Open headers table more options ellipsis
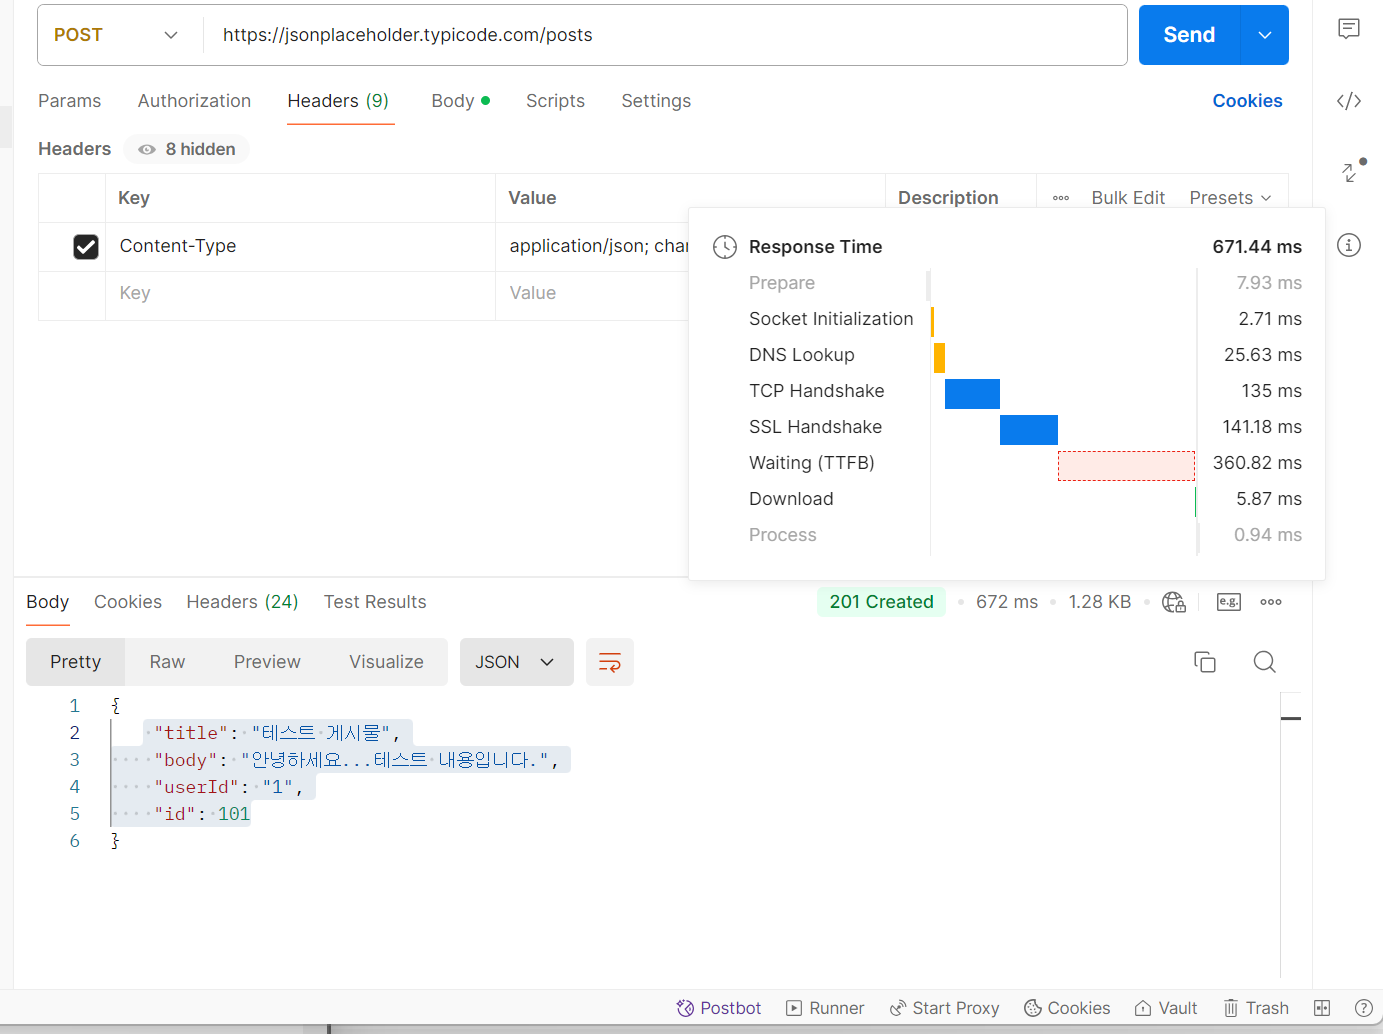This screenshot has height=1034, width=1383. (x=1061, y=198)
